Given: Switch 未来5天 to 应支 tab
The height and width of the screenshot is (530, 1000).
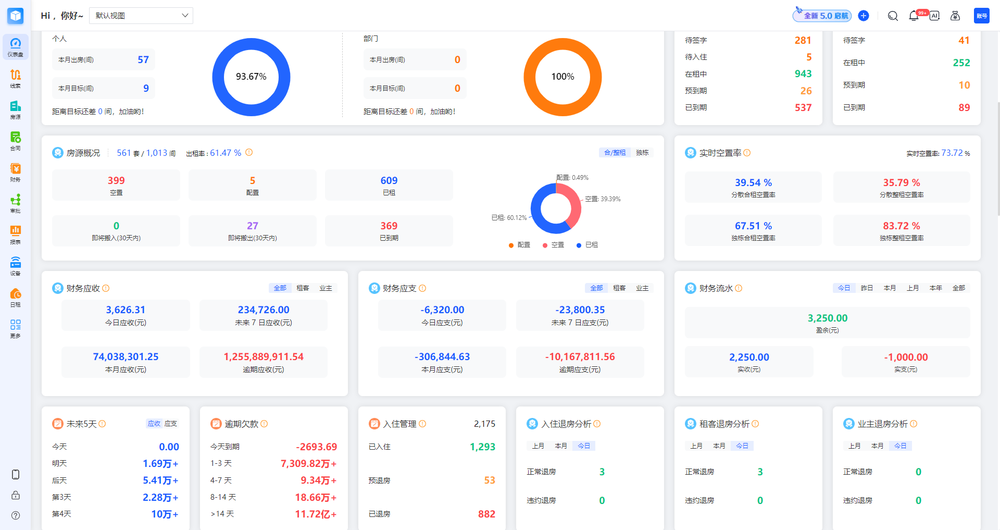Looking at the screenshot, I should click(x=171, y=423).
